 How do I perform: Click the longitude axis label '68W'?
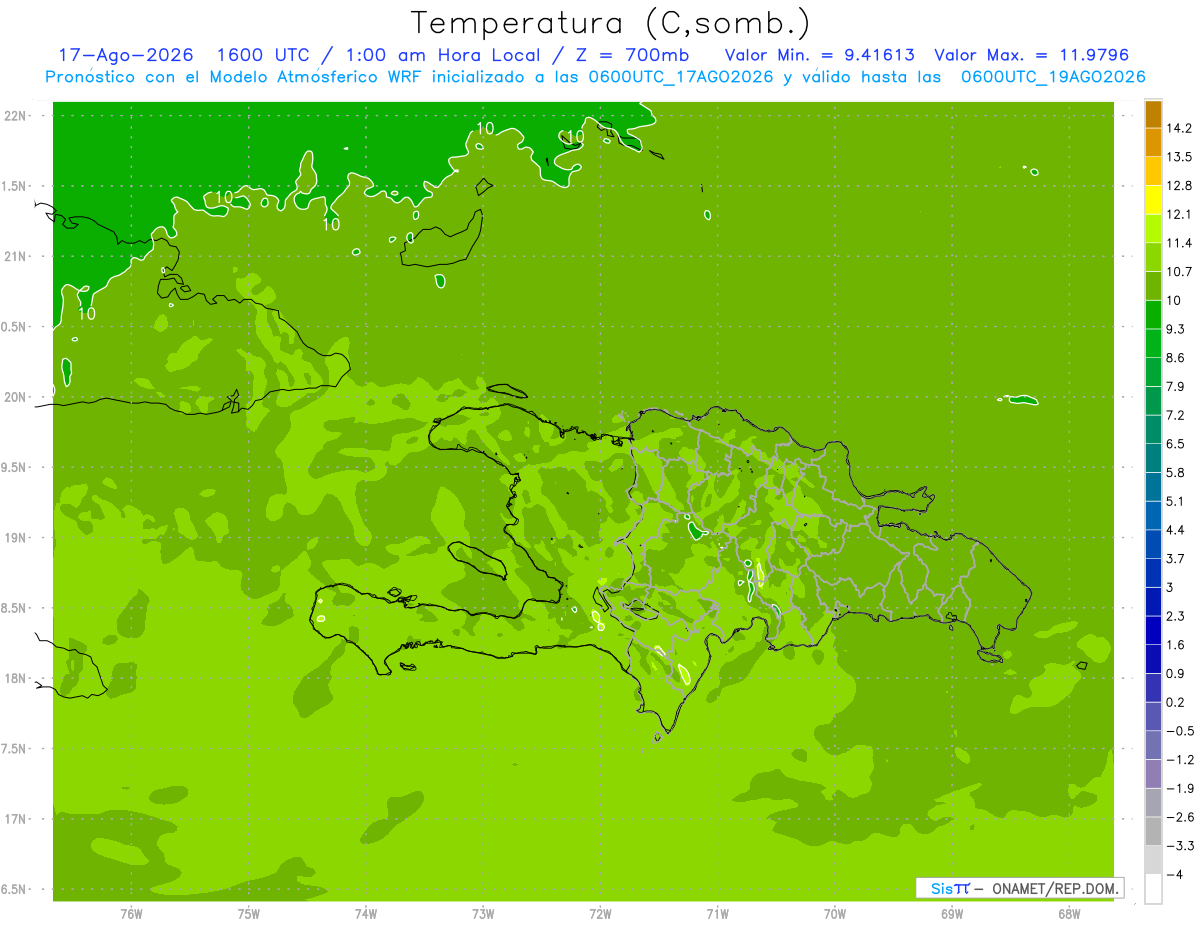point(1069,914)
